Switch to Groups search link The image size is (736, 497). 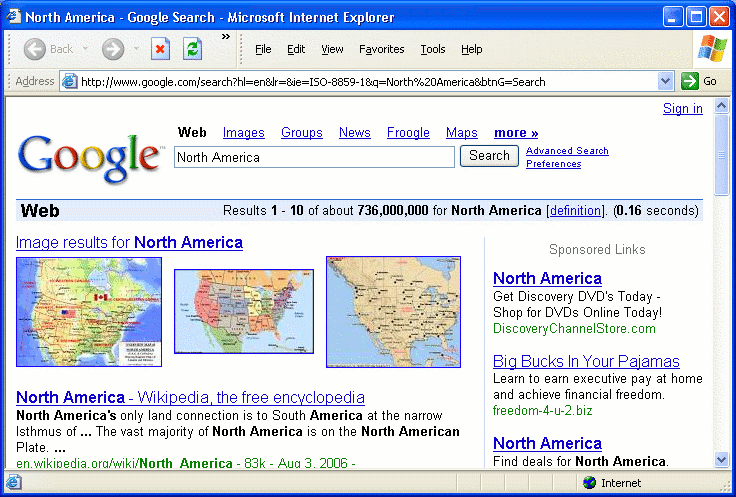point(301,133)
